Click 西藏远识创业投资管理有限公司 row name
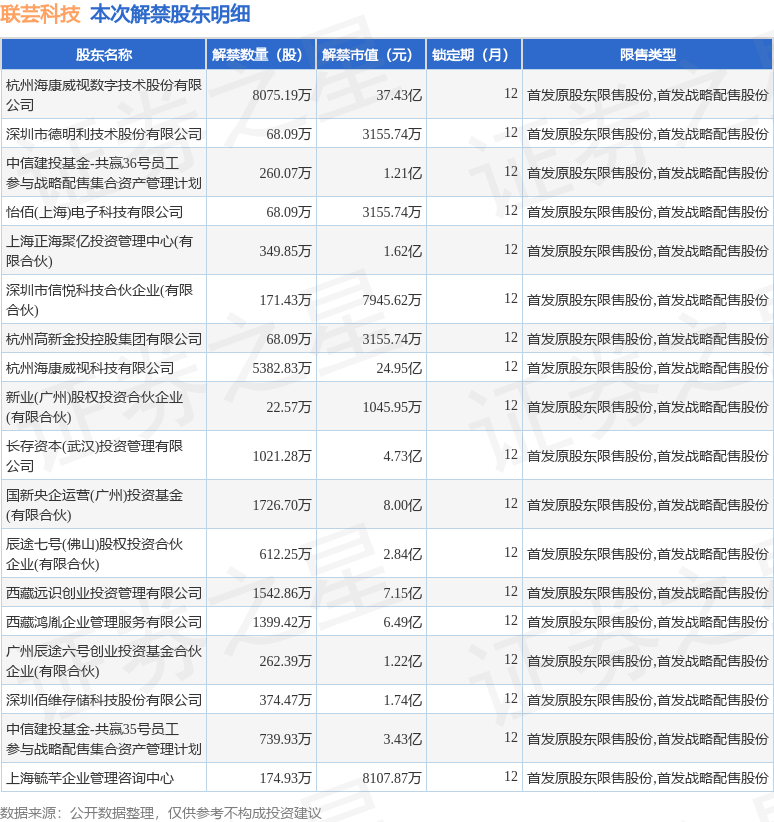The height and width of the screenshot is (822, 774). [x=104, y=593]
